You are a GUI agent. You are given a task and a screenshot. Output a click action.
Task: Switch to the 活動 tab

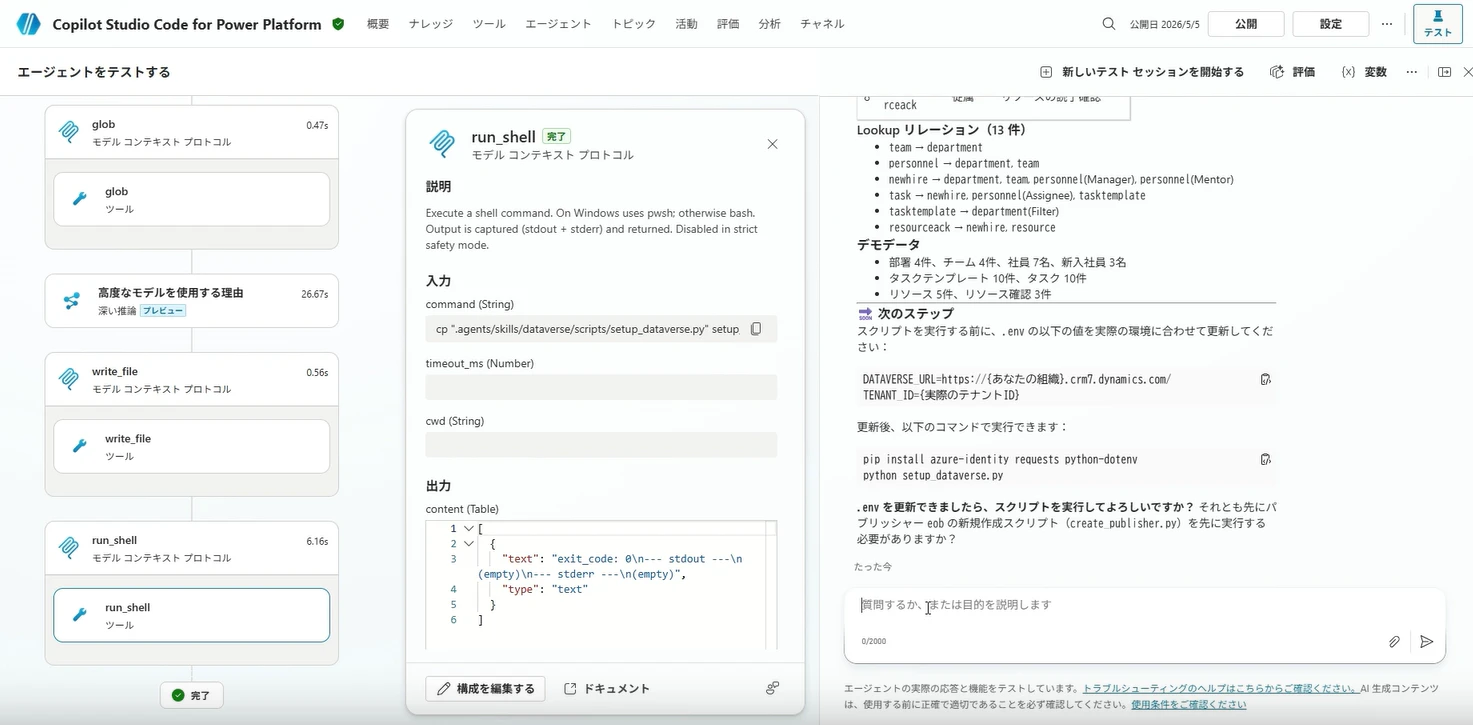point(686,24)
